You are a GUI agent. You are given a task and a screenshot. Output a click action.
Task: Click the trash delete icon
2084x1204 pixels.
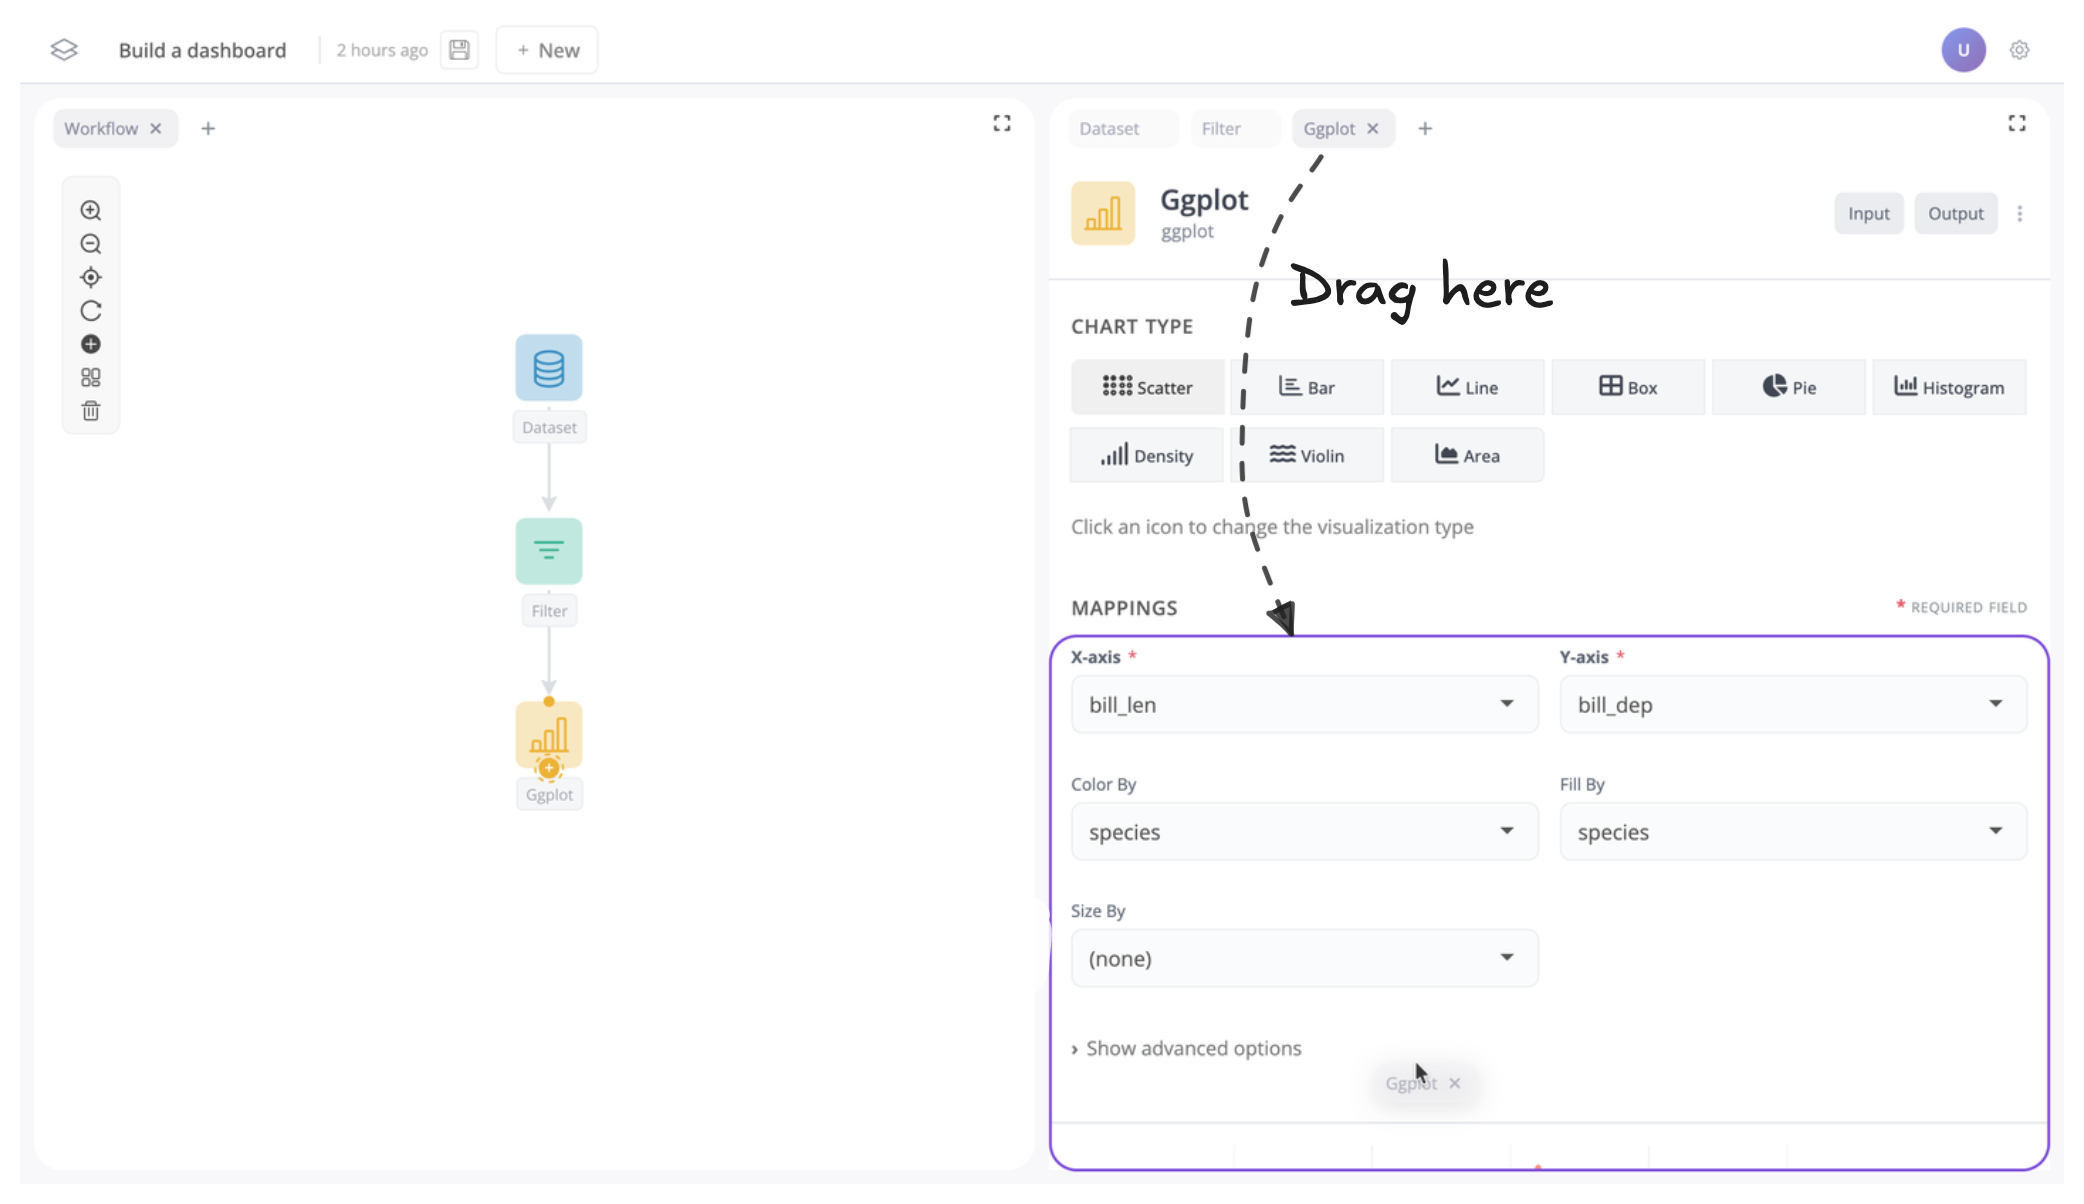(91, 411)
